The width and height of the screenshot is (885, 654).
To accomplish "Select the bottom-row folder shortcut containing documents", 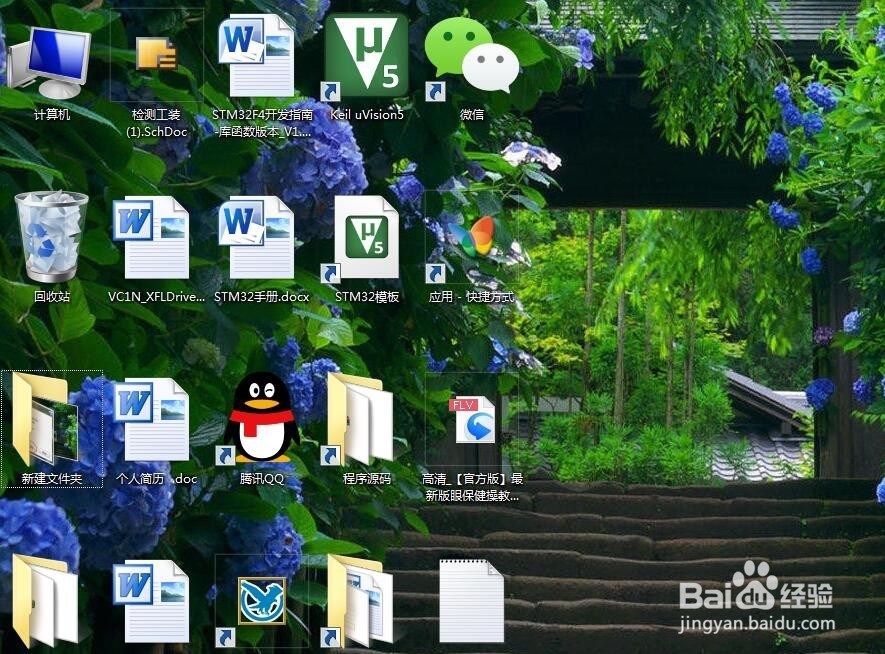I will 359,602.
